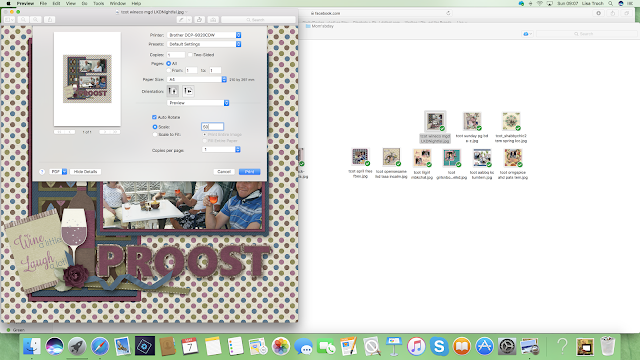
Task: Open the Copies per page dropdown
Action: (x=221, y=150)
